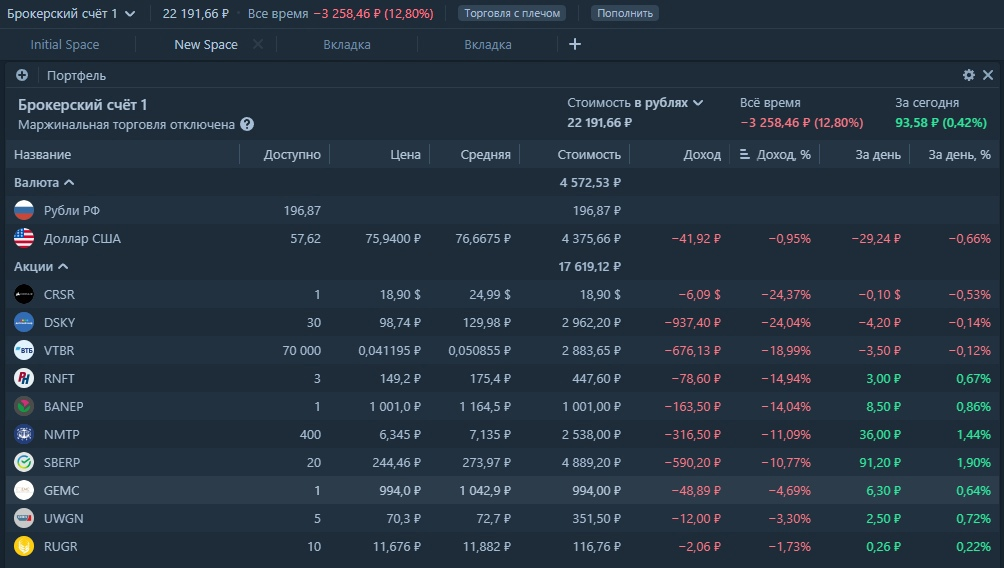Open the portfolio widget settings gear
The height and width of the screenshot is (568, 1004).
tap(969, 75)
